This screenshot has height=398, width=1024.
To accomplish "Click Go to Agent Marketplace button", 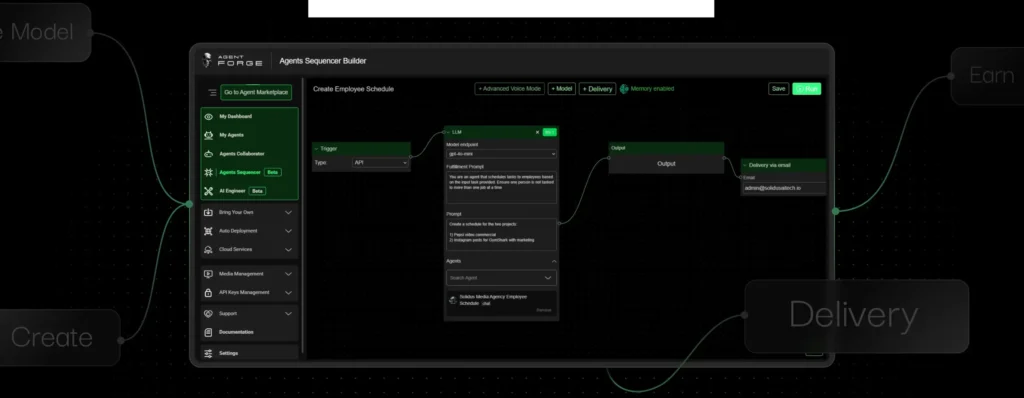I will (256, 93).
